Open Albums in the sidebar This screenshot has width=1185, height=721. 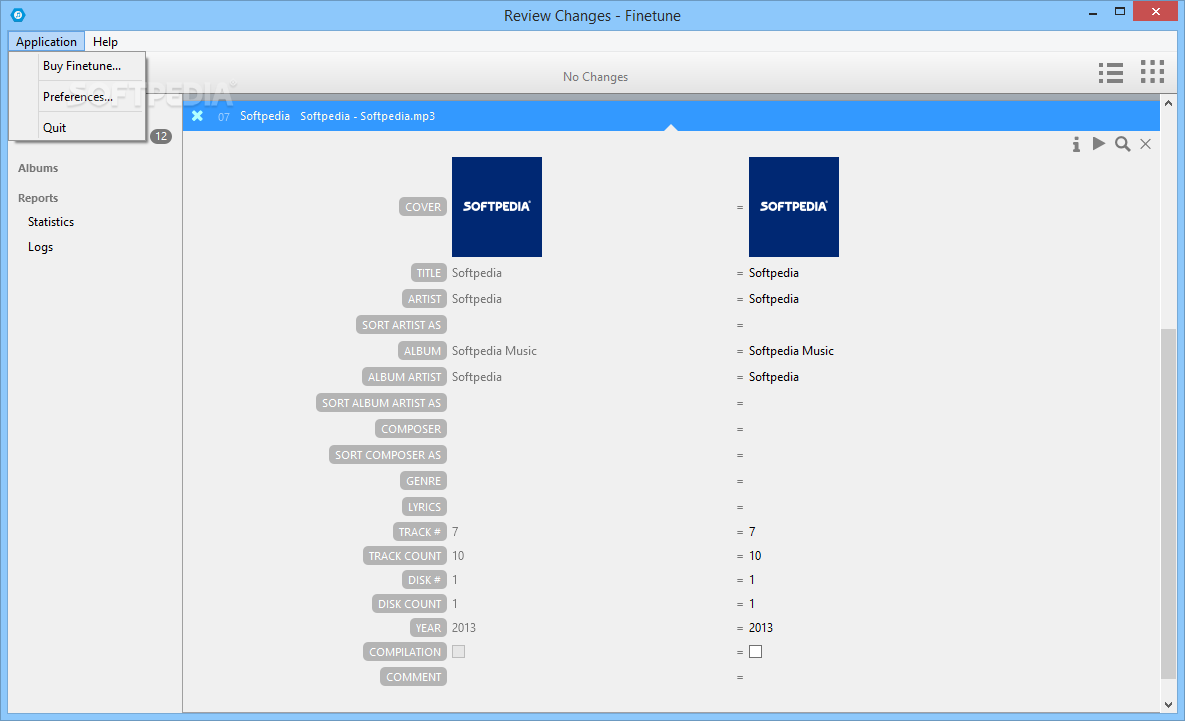(x=38, y=168)
